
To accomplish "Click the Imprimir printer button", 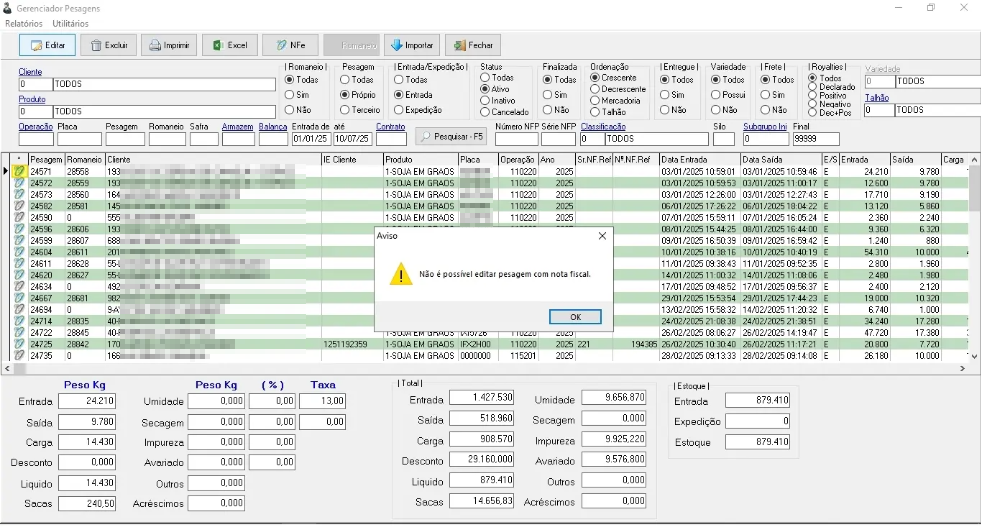I will [169, 45].
